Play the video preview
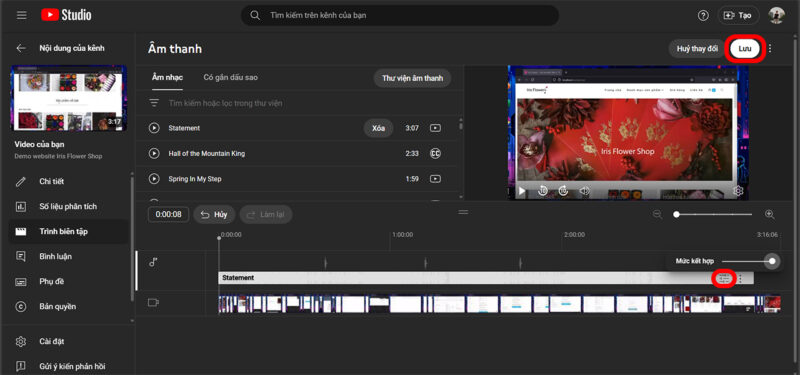Screen dimensions: 800x375 click(522, 191)
